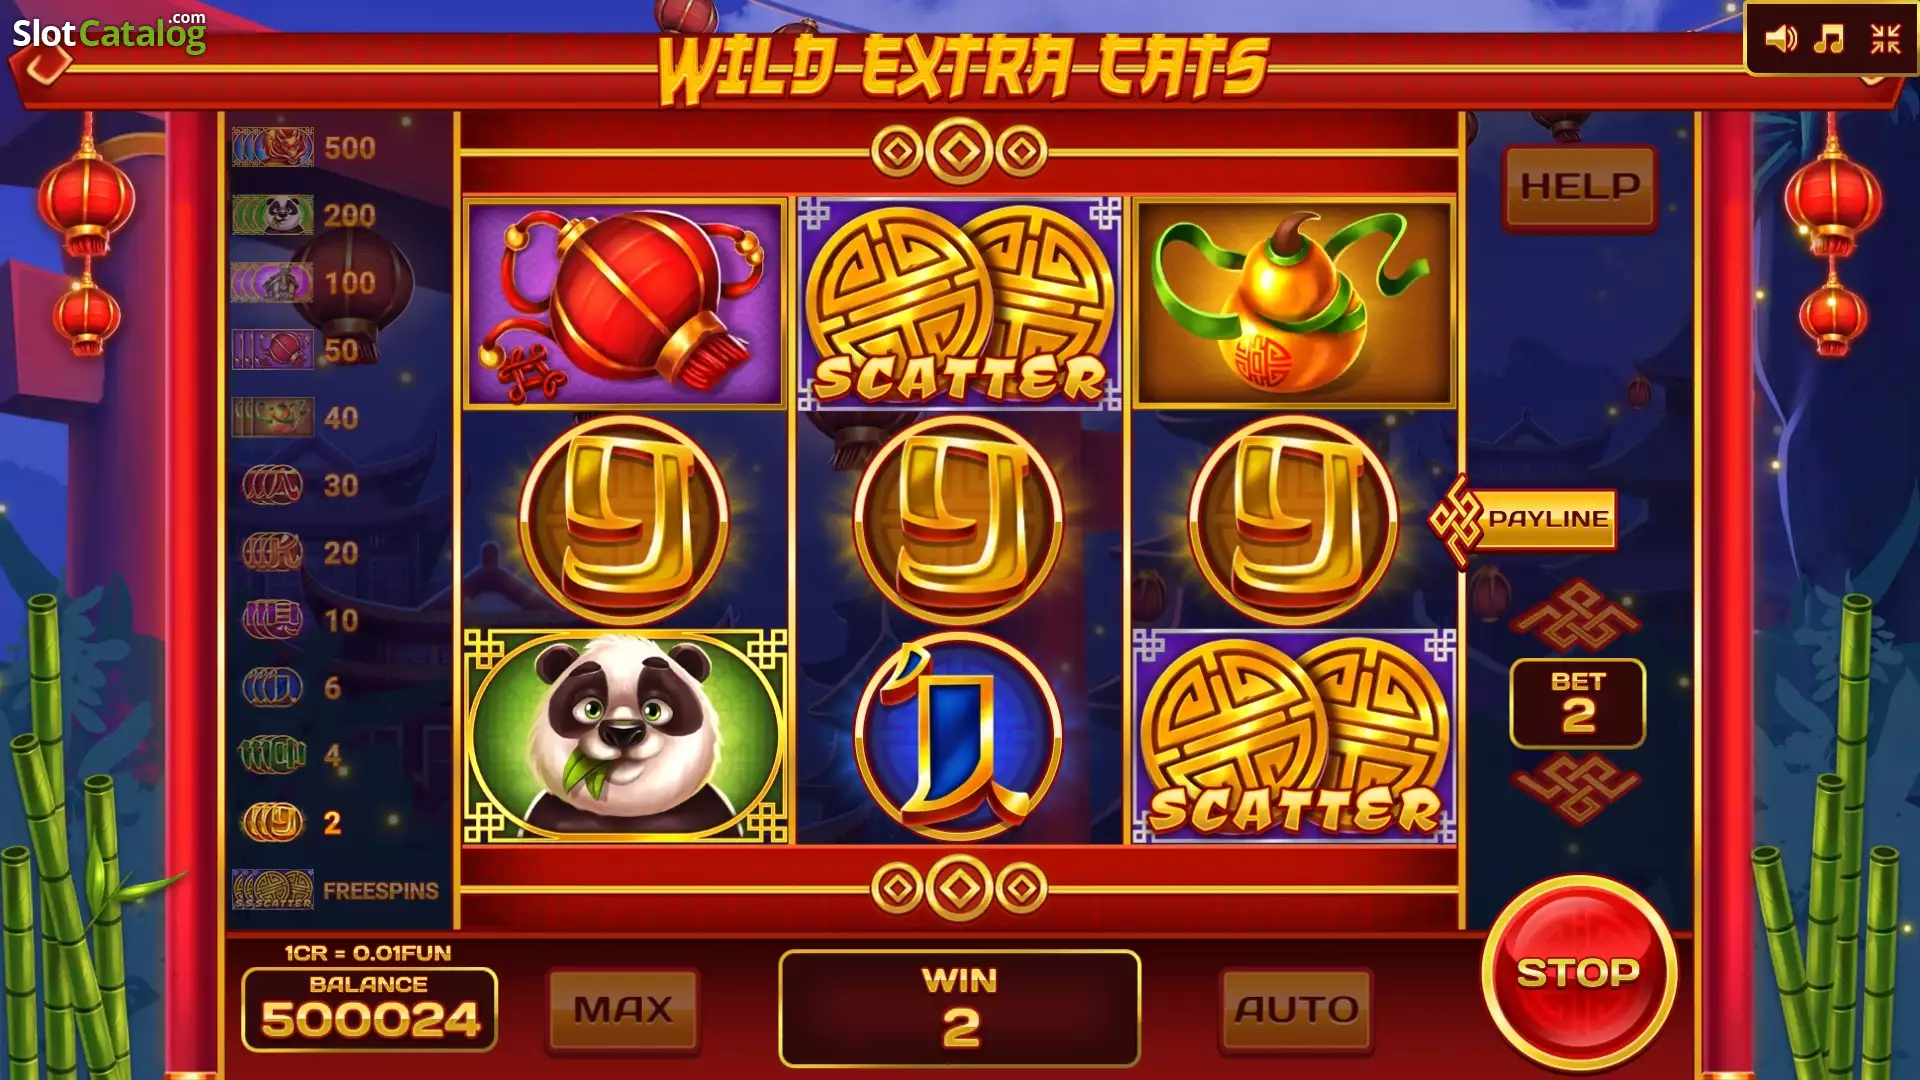Toggle background music with the note icon
Viewport: 1920px width, 1080px height.
pyautogui.click(x=1829, y=40)
